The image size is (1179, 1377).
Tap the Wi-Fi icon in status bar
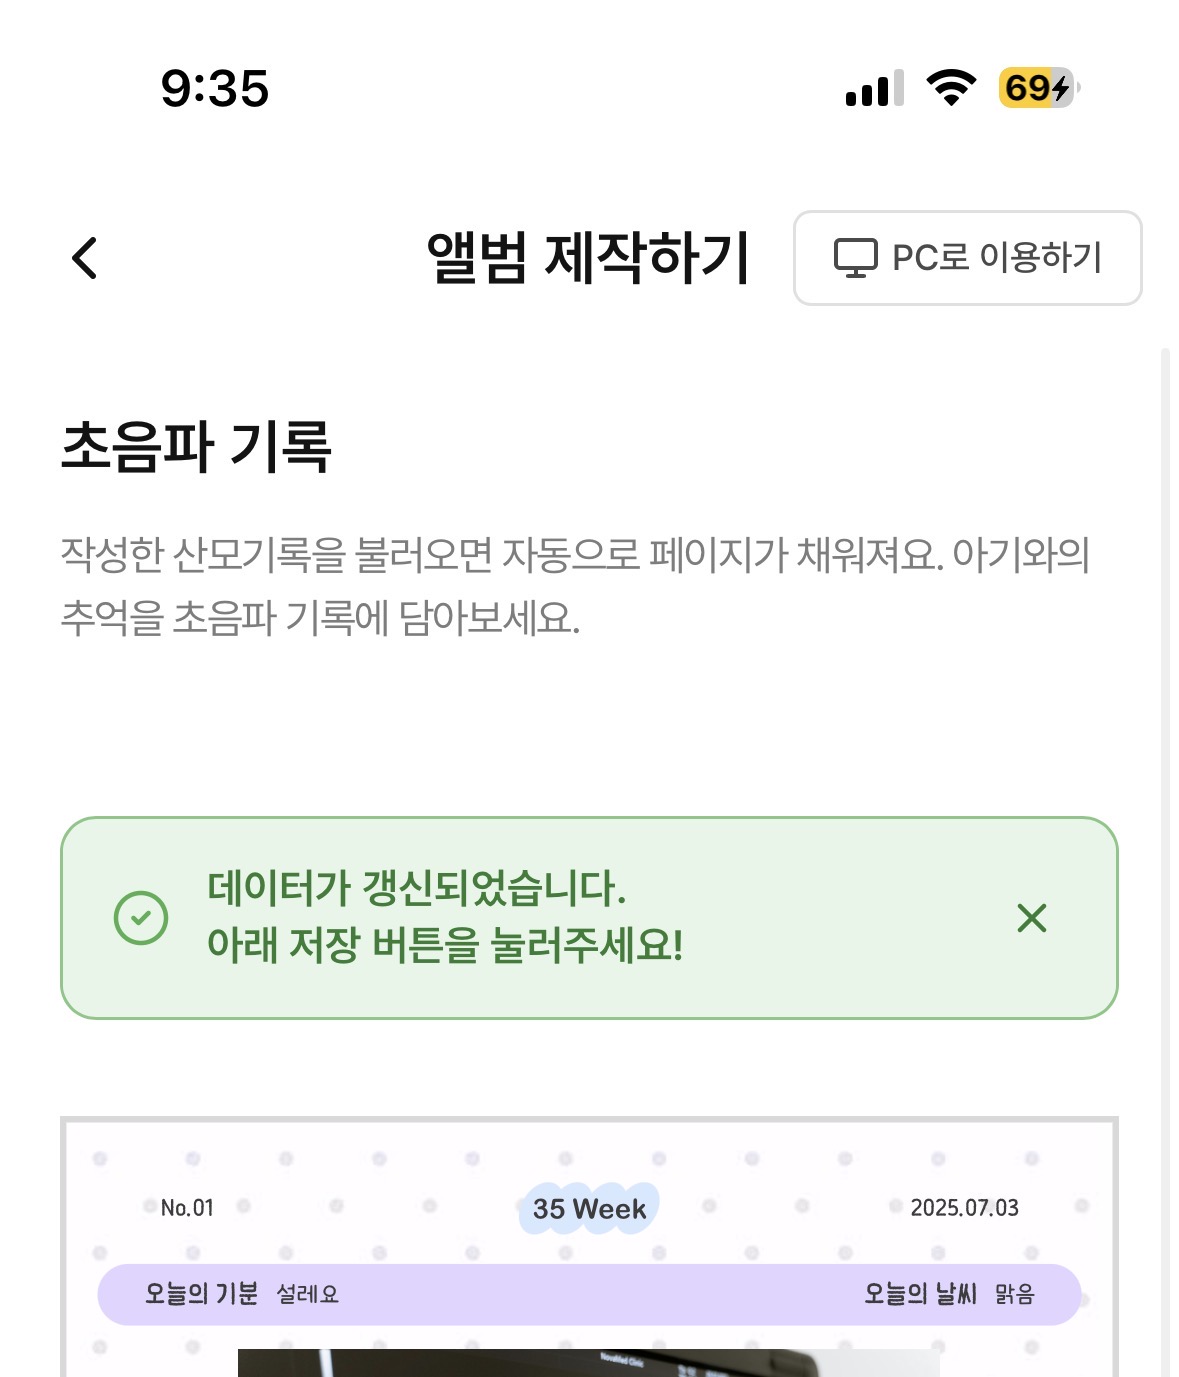click(x=951, y=88)
